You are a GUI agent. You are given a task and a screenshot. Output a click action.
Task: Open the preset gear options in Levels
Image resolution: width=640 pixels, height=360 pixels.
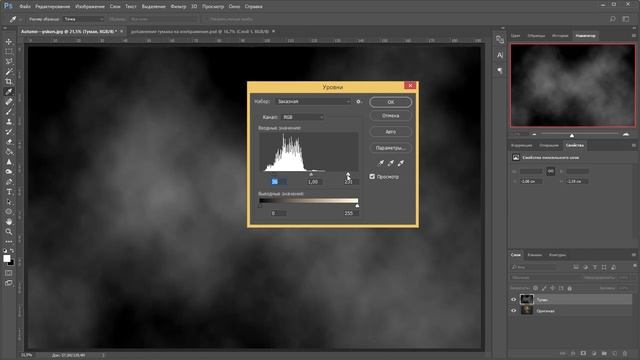[x=359, y=102]
